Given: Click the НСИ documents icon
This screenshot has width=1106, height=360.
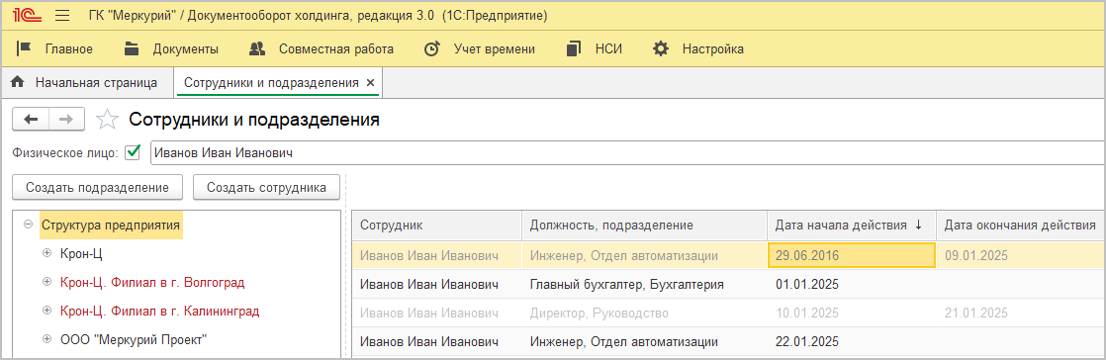Looking at the screenshot, I should coord(574,49).
